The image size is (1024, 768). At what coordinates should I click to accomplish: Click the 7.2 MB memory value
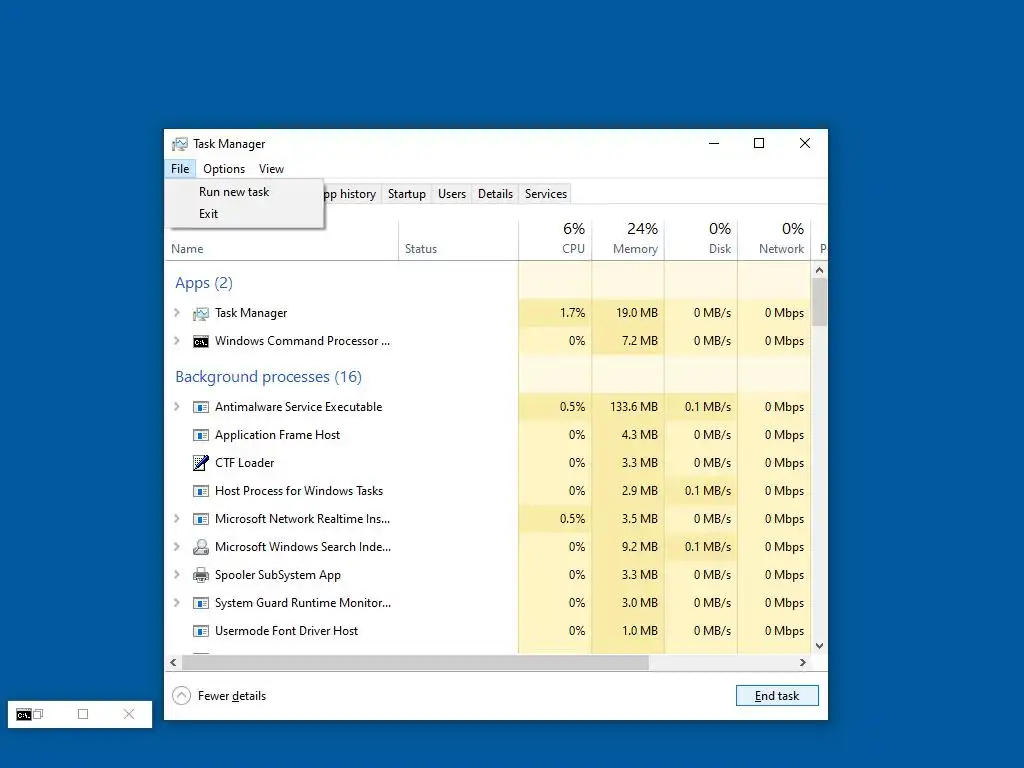click(x=640, y=341)
